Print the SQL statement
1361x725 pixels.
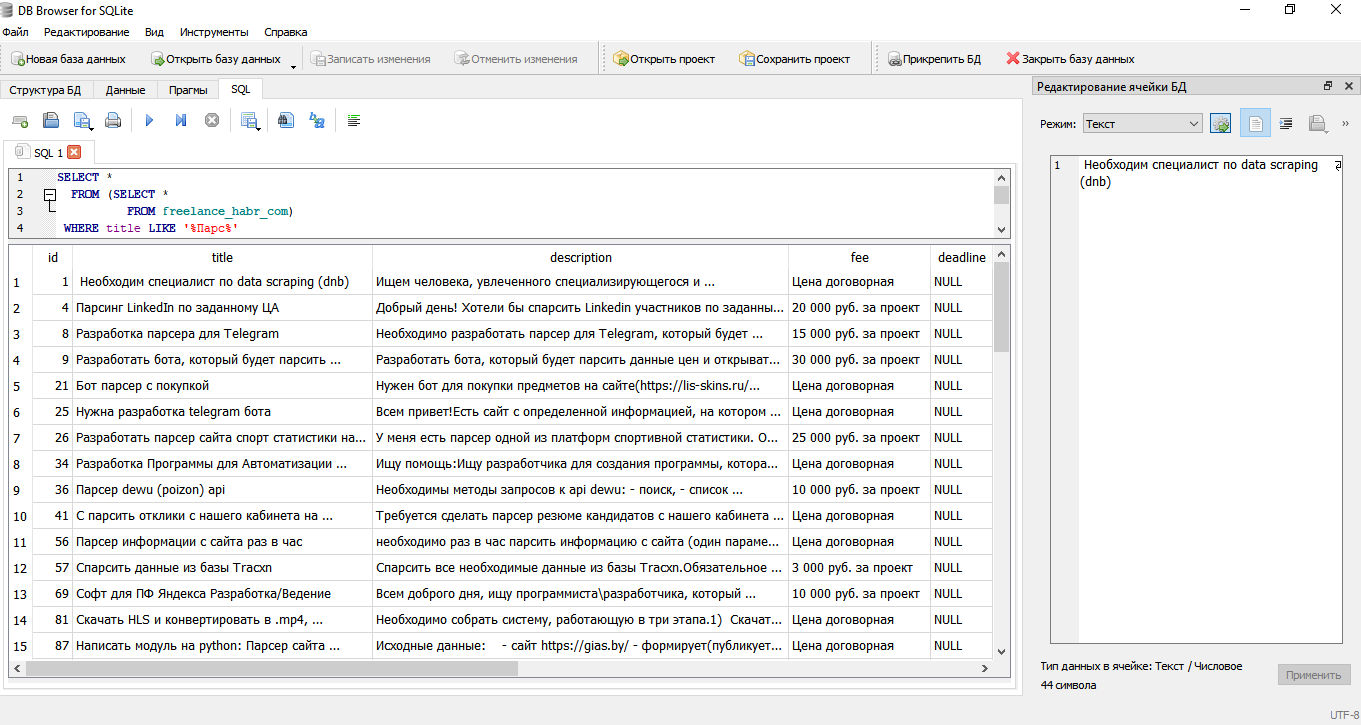pyautogui.click(x=114, y=120)
